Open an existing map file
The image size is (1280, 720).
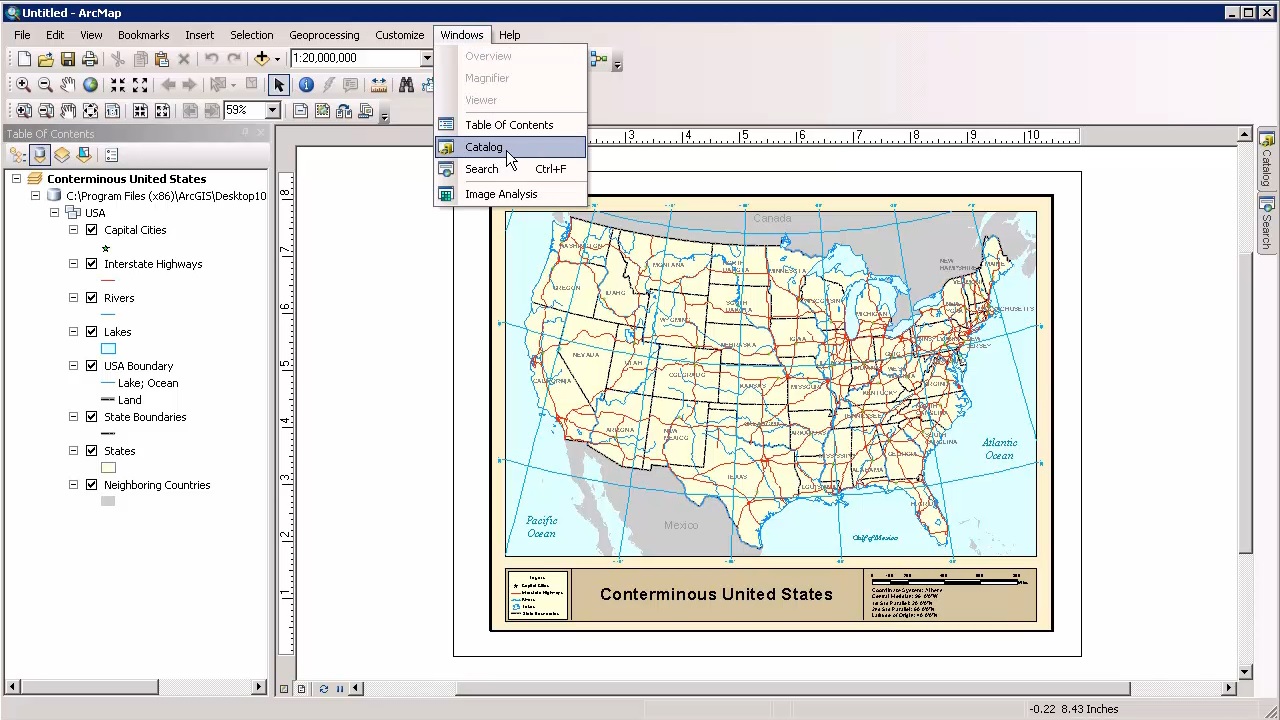point(46,59)
